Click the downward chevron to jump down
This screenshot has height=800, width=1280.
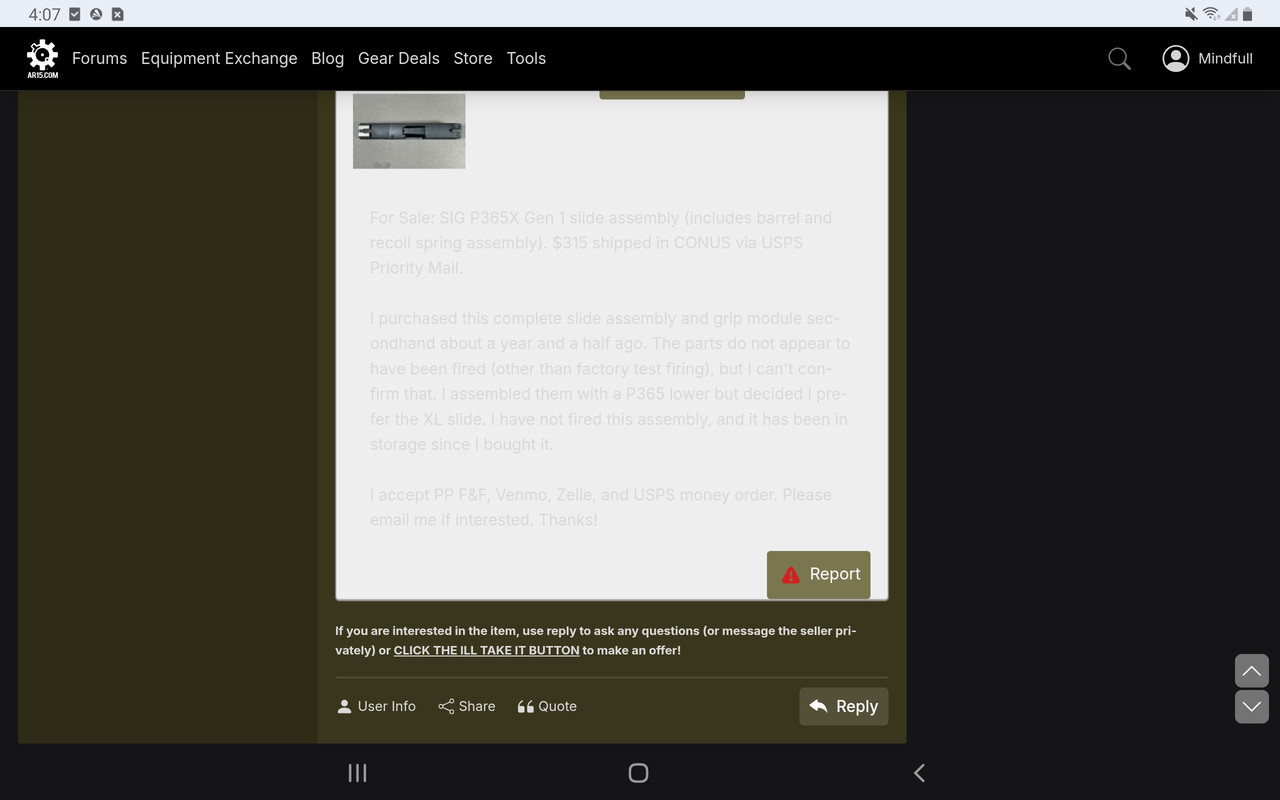[1251, 706]
